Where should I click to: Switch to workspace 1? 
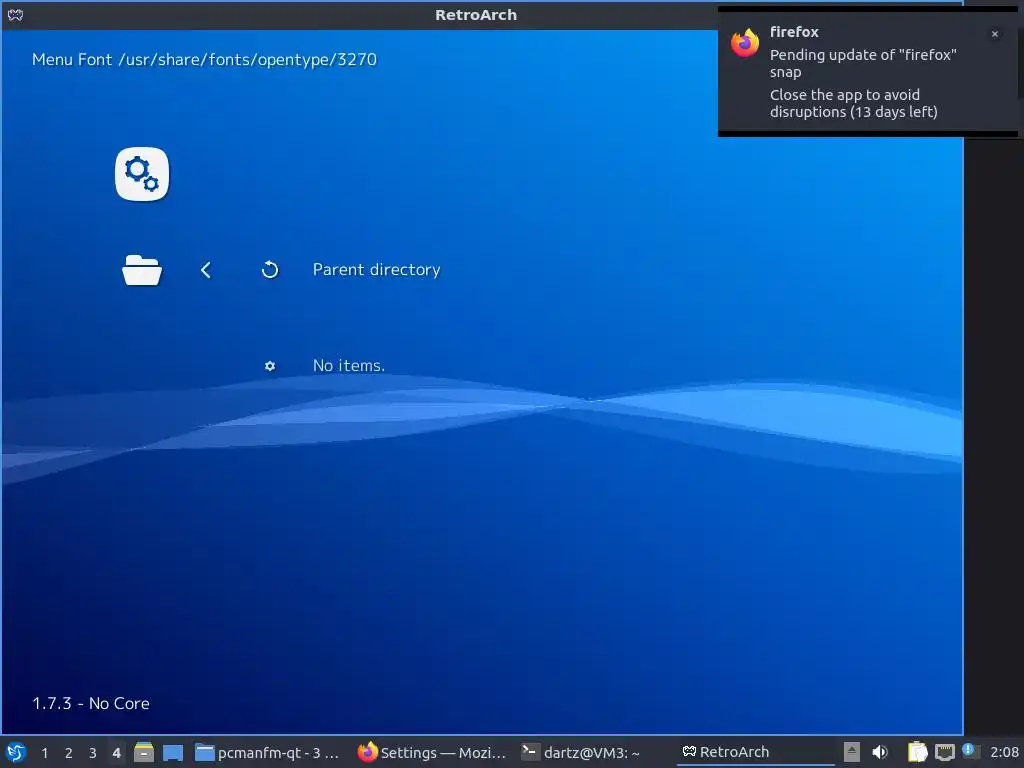pos(44,753)
